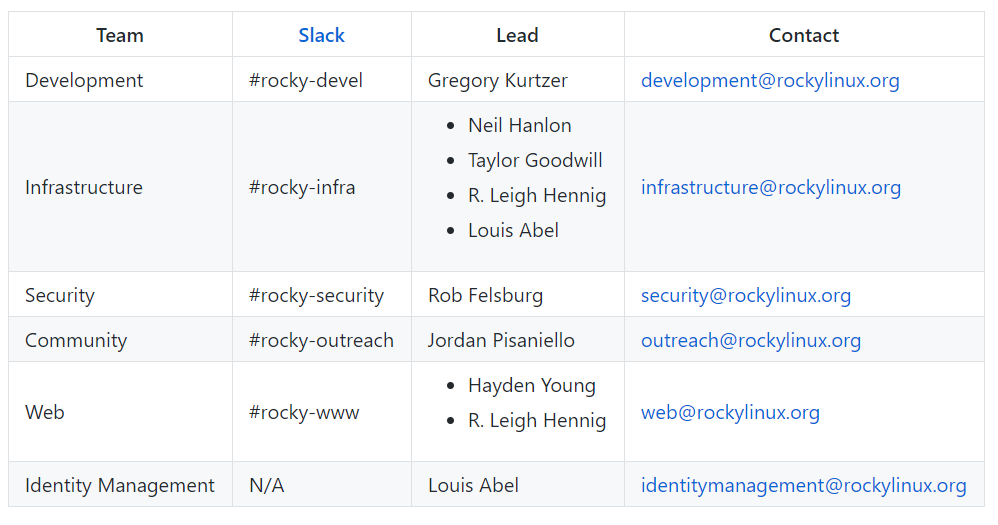Click web@rockylinux.org contact link

(730, 412)
